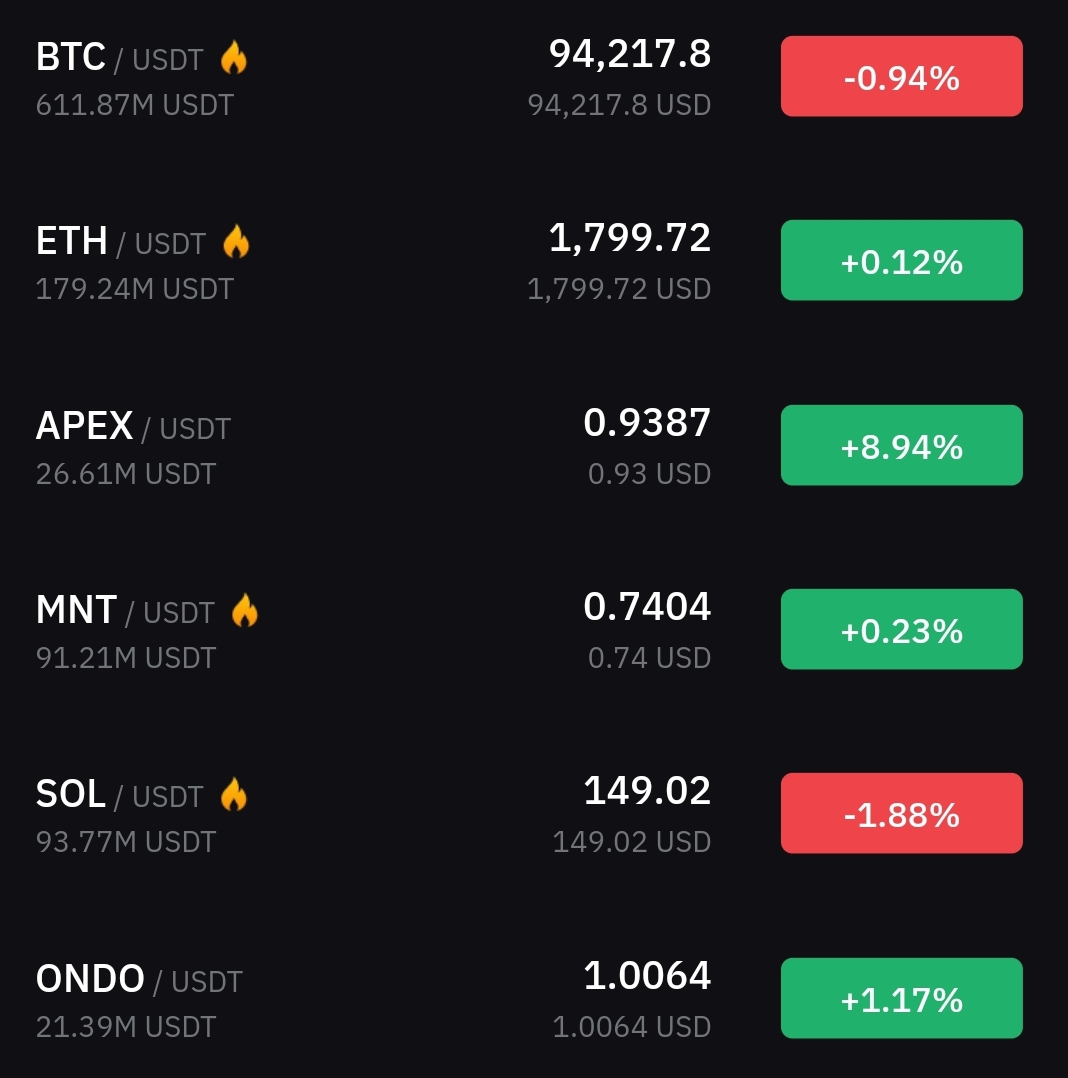Screen dimensions: 1068x1078
Task: Click the green +0.12% ETH change badge
Action: click(x=902, y=261)
